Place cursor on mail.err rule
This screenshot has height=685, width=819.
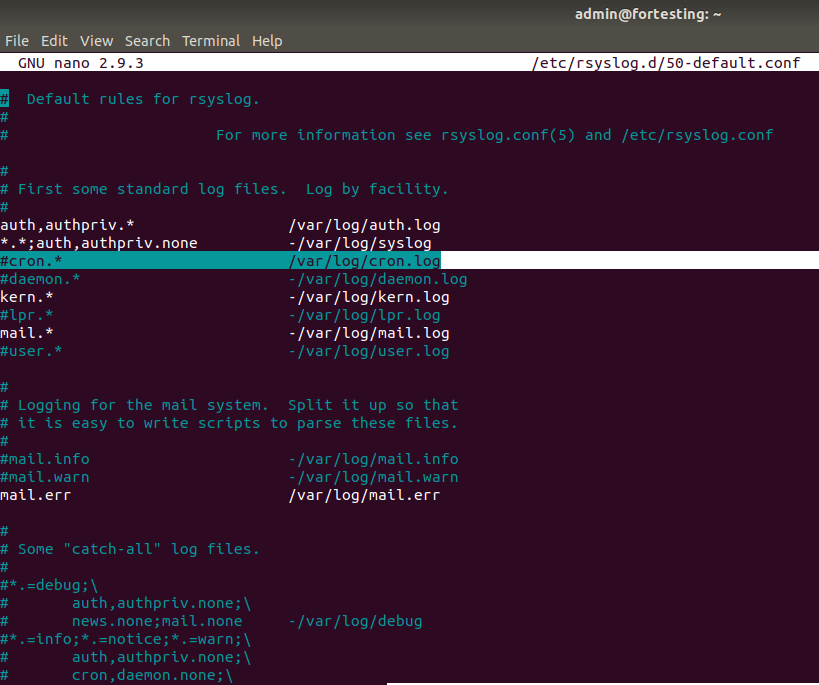click(x=36, y=495)
